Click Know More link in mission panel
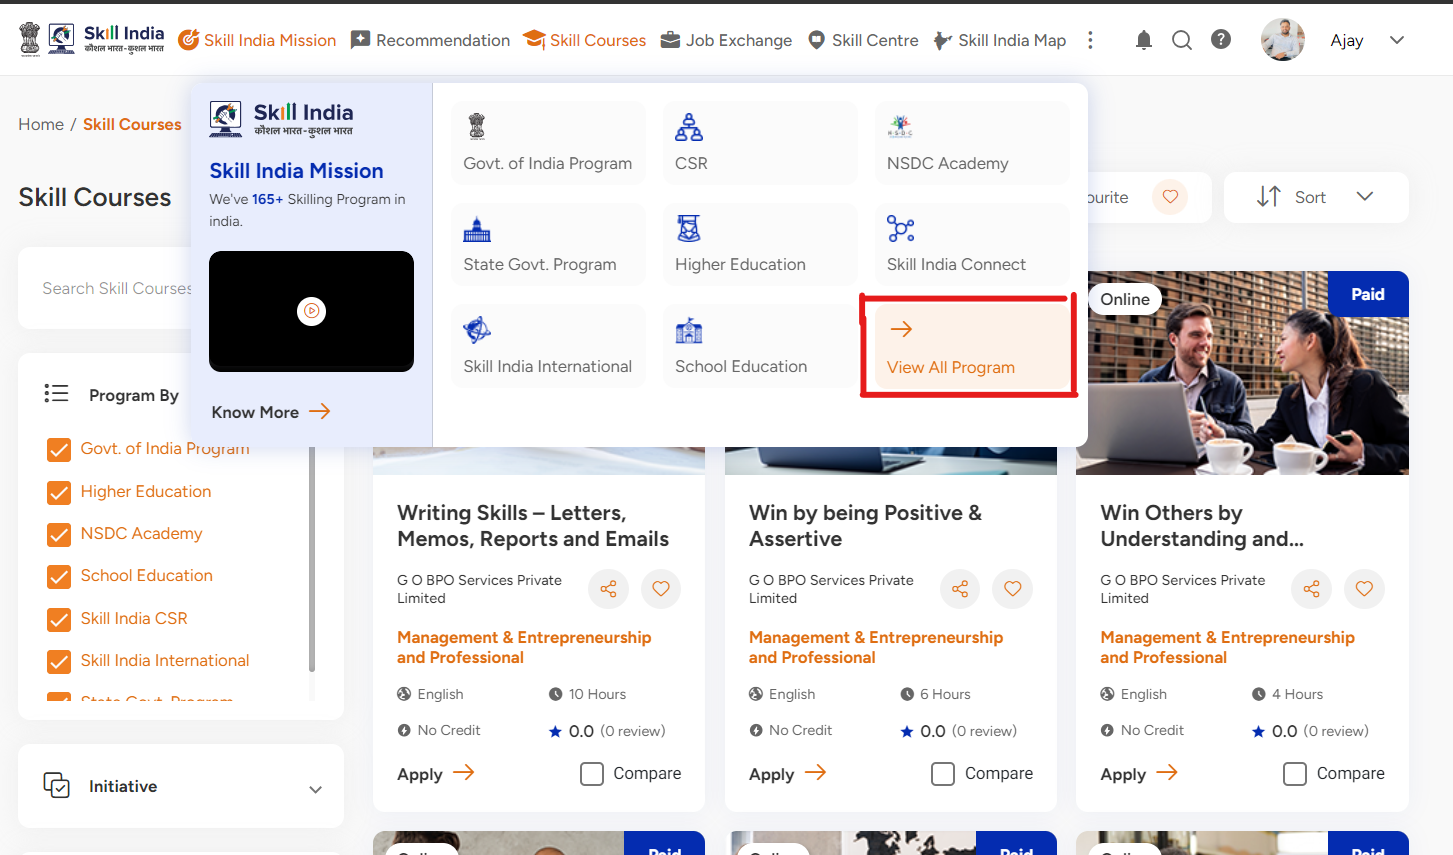1453x855 pixels. click(271, 412)
